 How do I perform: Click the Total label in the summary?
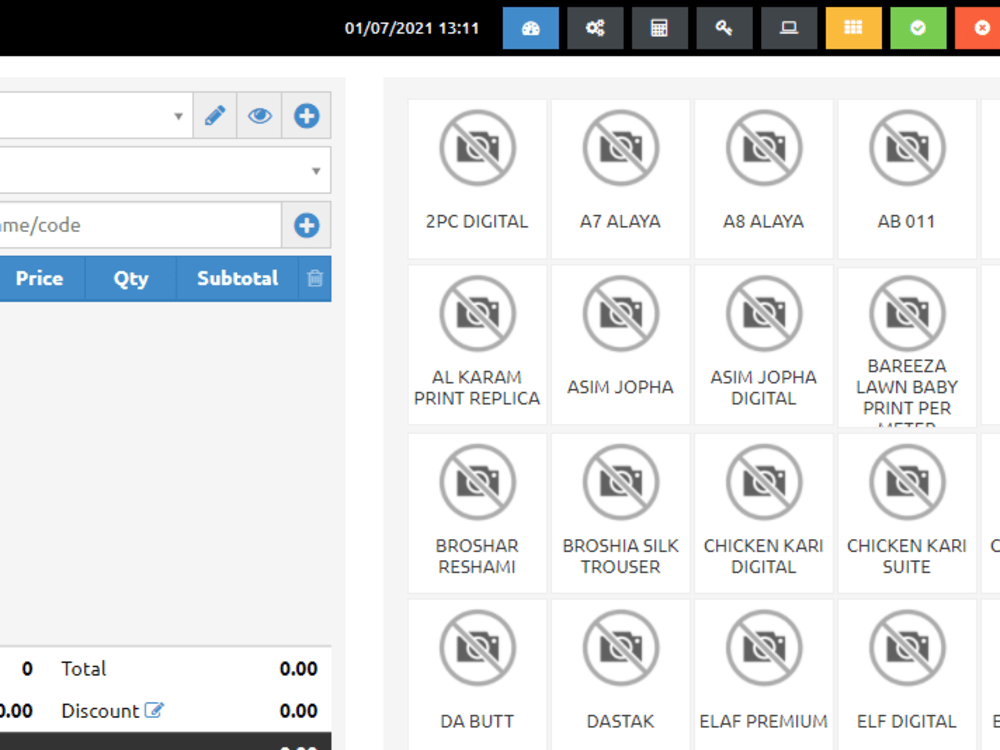click(x=84, y=668)
